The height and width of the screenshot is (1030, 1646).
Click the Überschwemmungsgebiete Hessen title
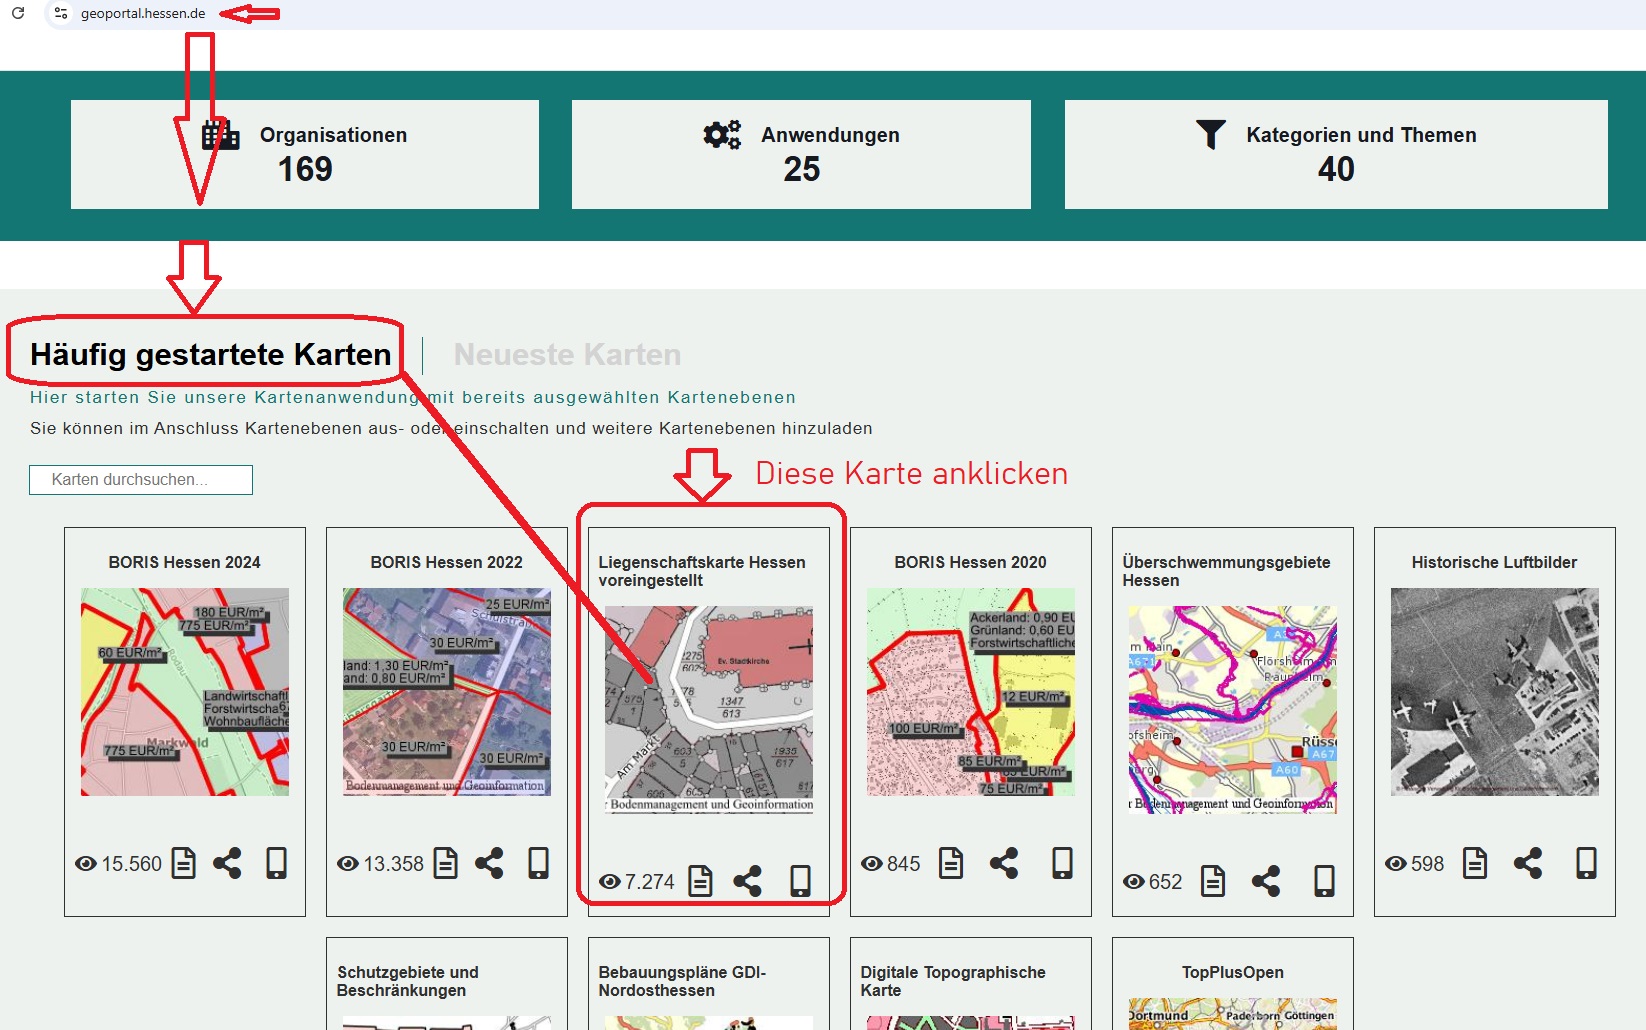[x=1226, y=571]
